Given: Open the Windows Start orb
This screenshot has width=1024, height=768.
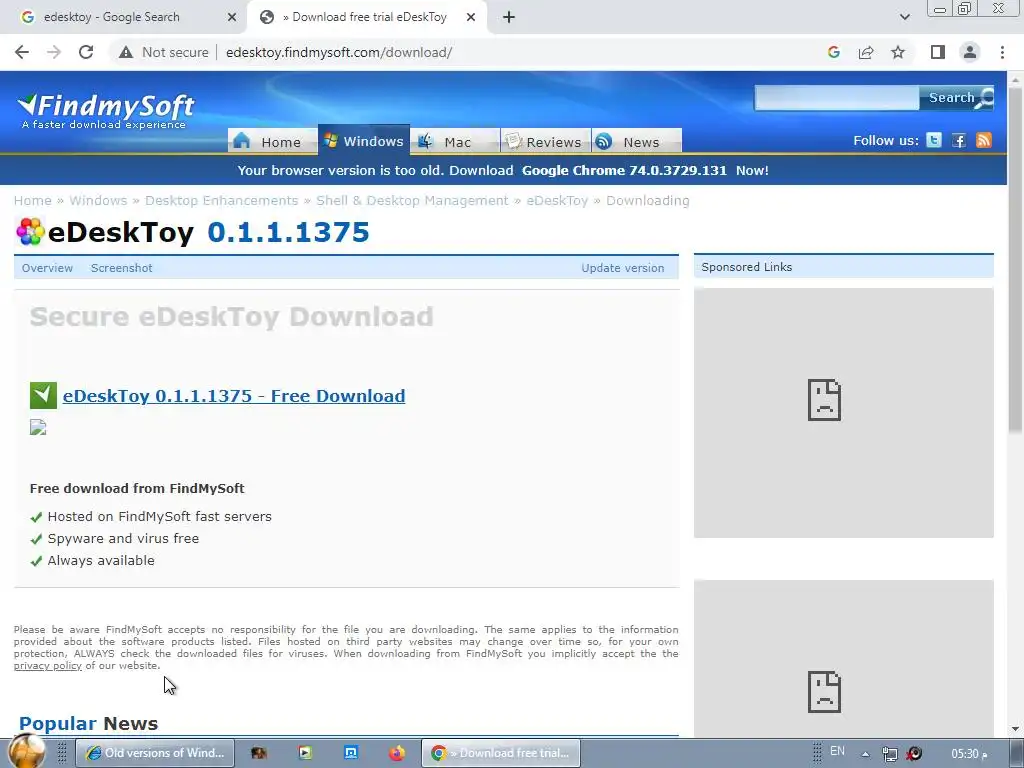Looking at the screenshot, I should point(27,751).
